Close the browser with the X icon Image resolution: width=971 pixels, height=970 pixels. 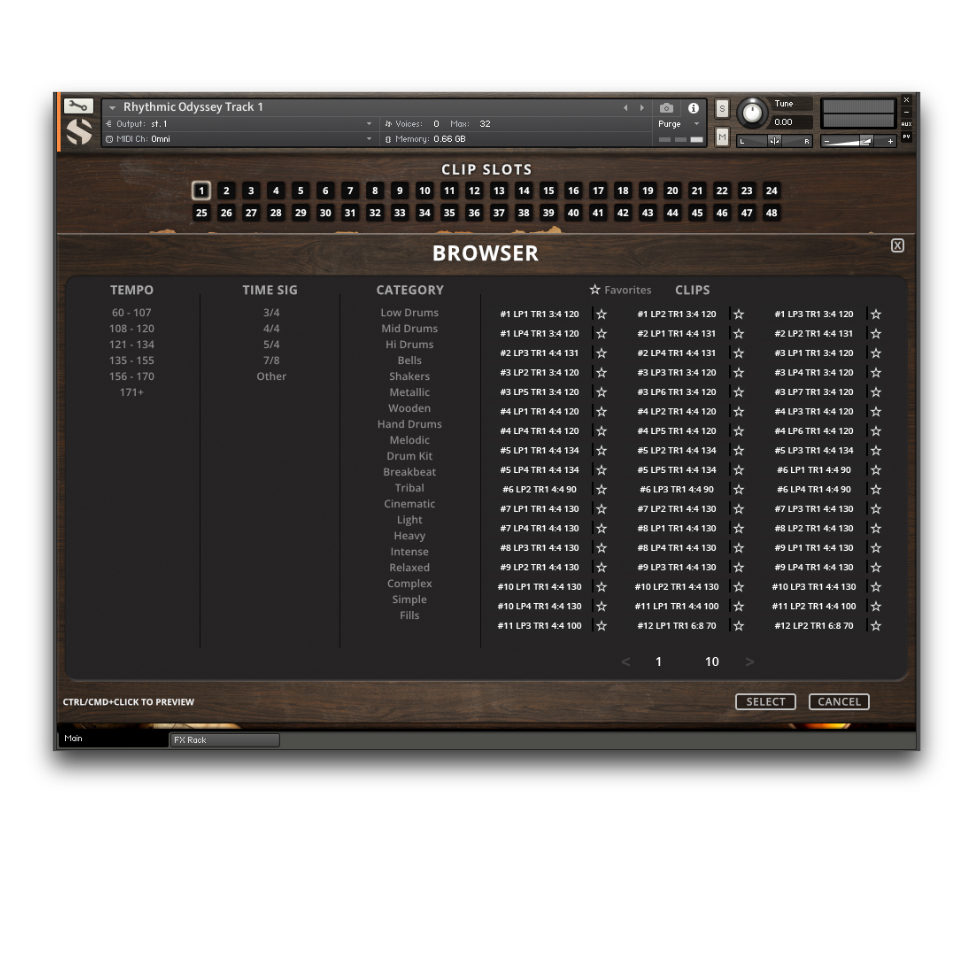897,246
